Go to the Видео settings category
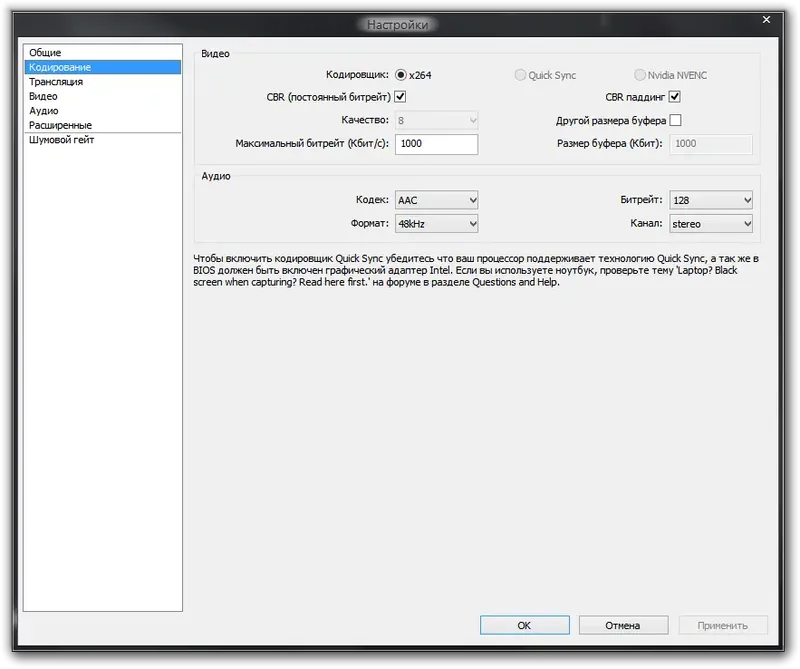The image size is (800, 669). [x=103, y=96]
